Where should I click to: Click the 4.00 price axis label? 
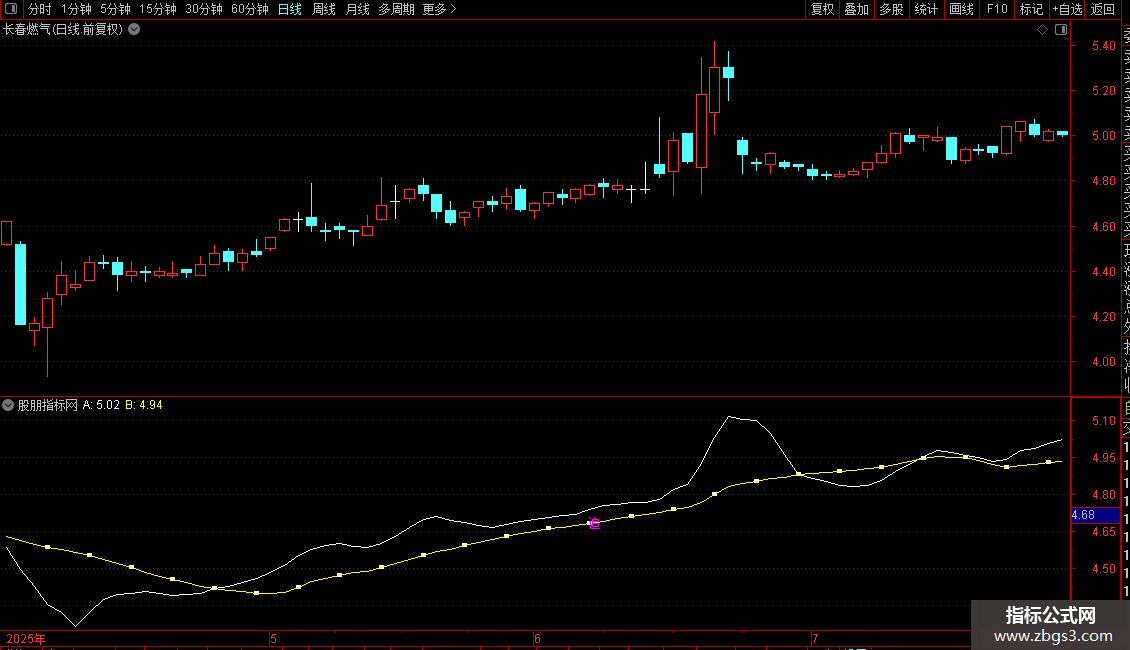point(1103,362)
